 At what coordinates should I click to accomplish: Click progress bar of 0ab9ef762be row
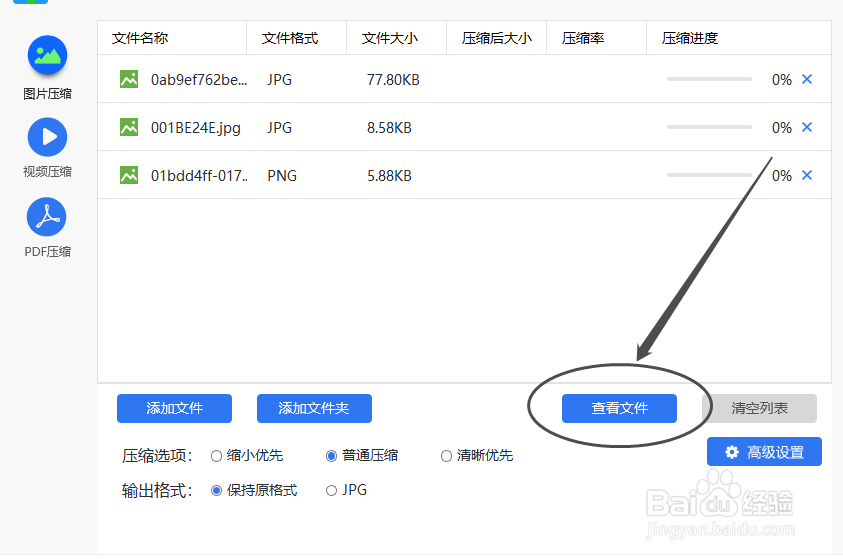tap(709, 79)
